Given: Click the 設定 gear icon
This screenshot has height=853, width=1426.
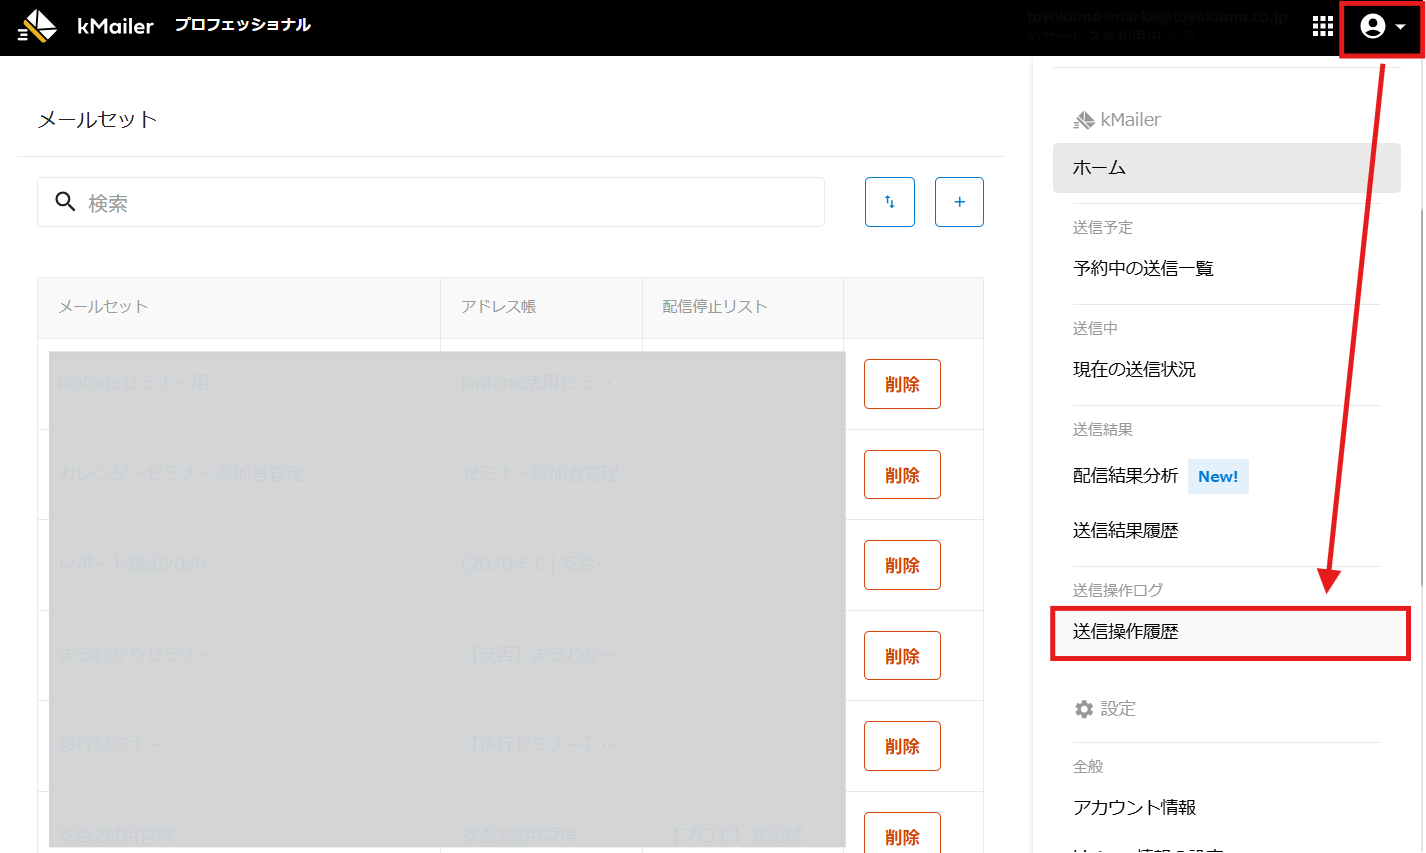Looking at the screenshot, I should click(1084, 709).
